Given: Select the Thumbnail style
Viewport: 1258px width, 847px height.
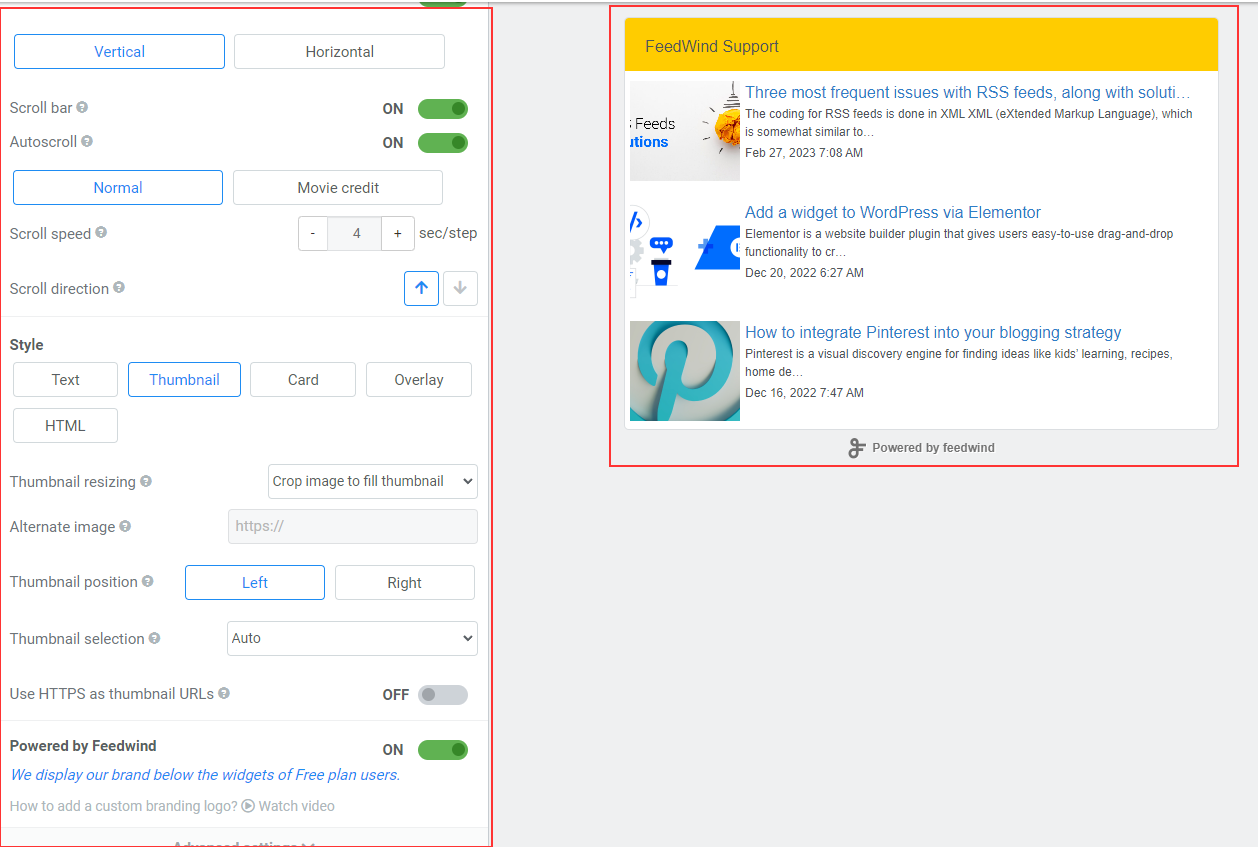Looking at the screenshot, I should (x=184, y=380).
